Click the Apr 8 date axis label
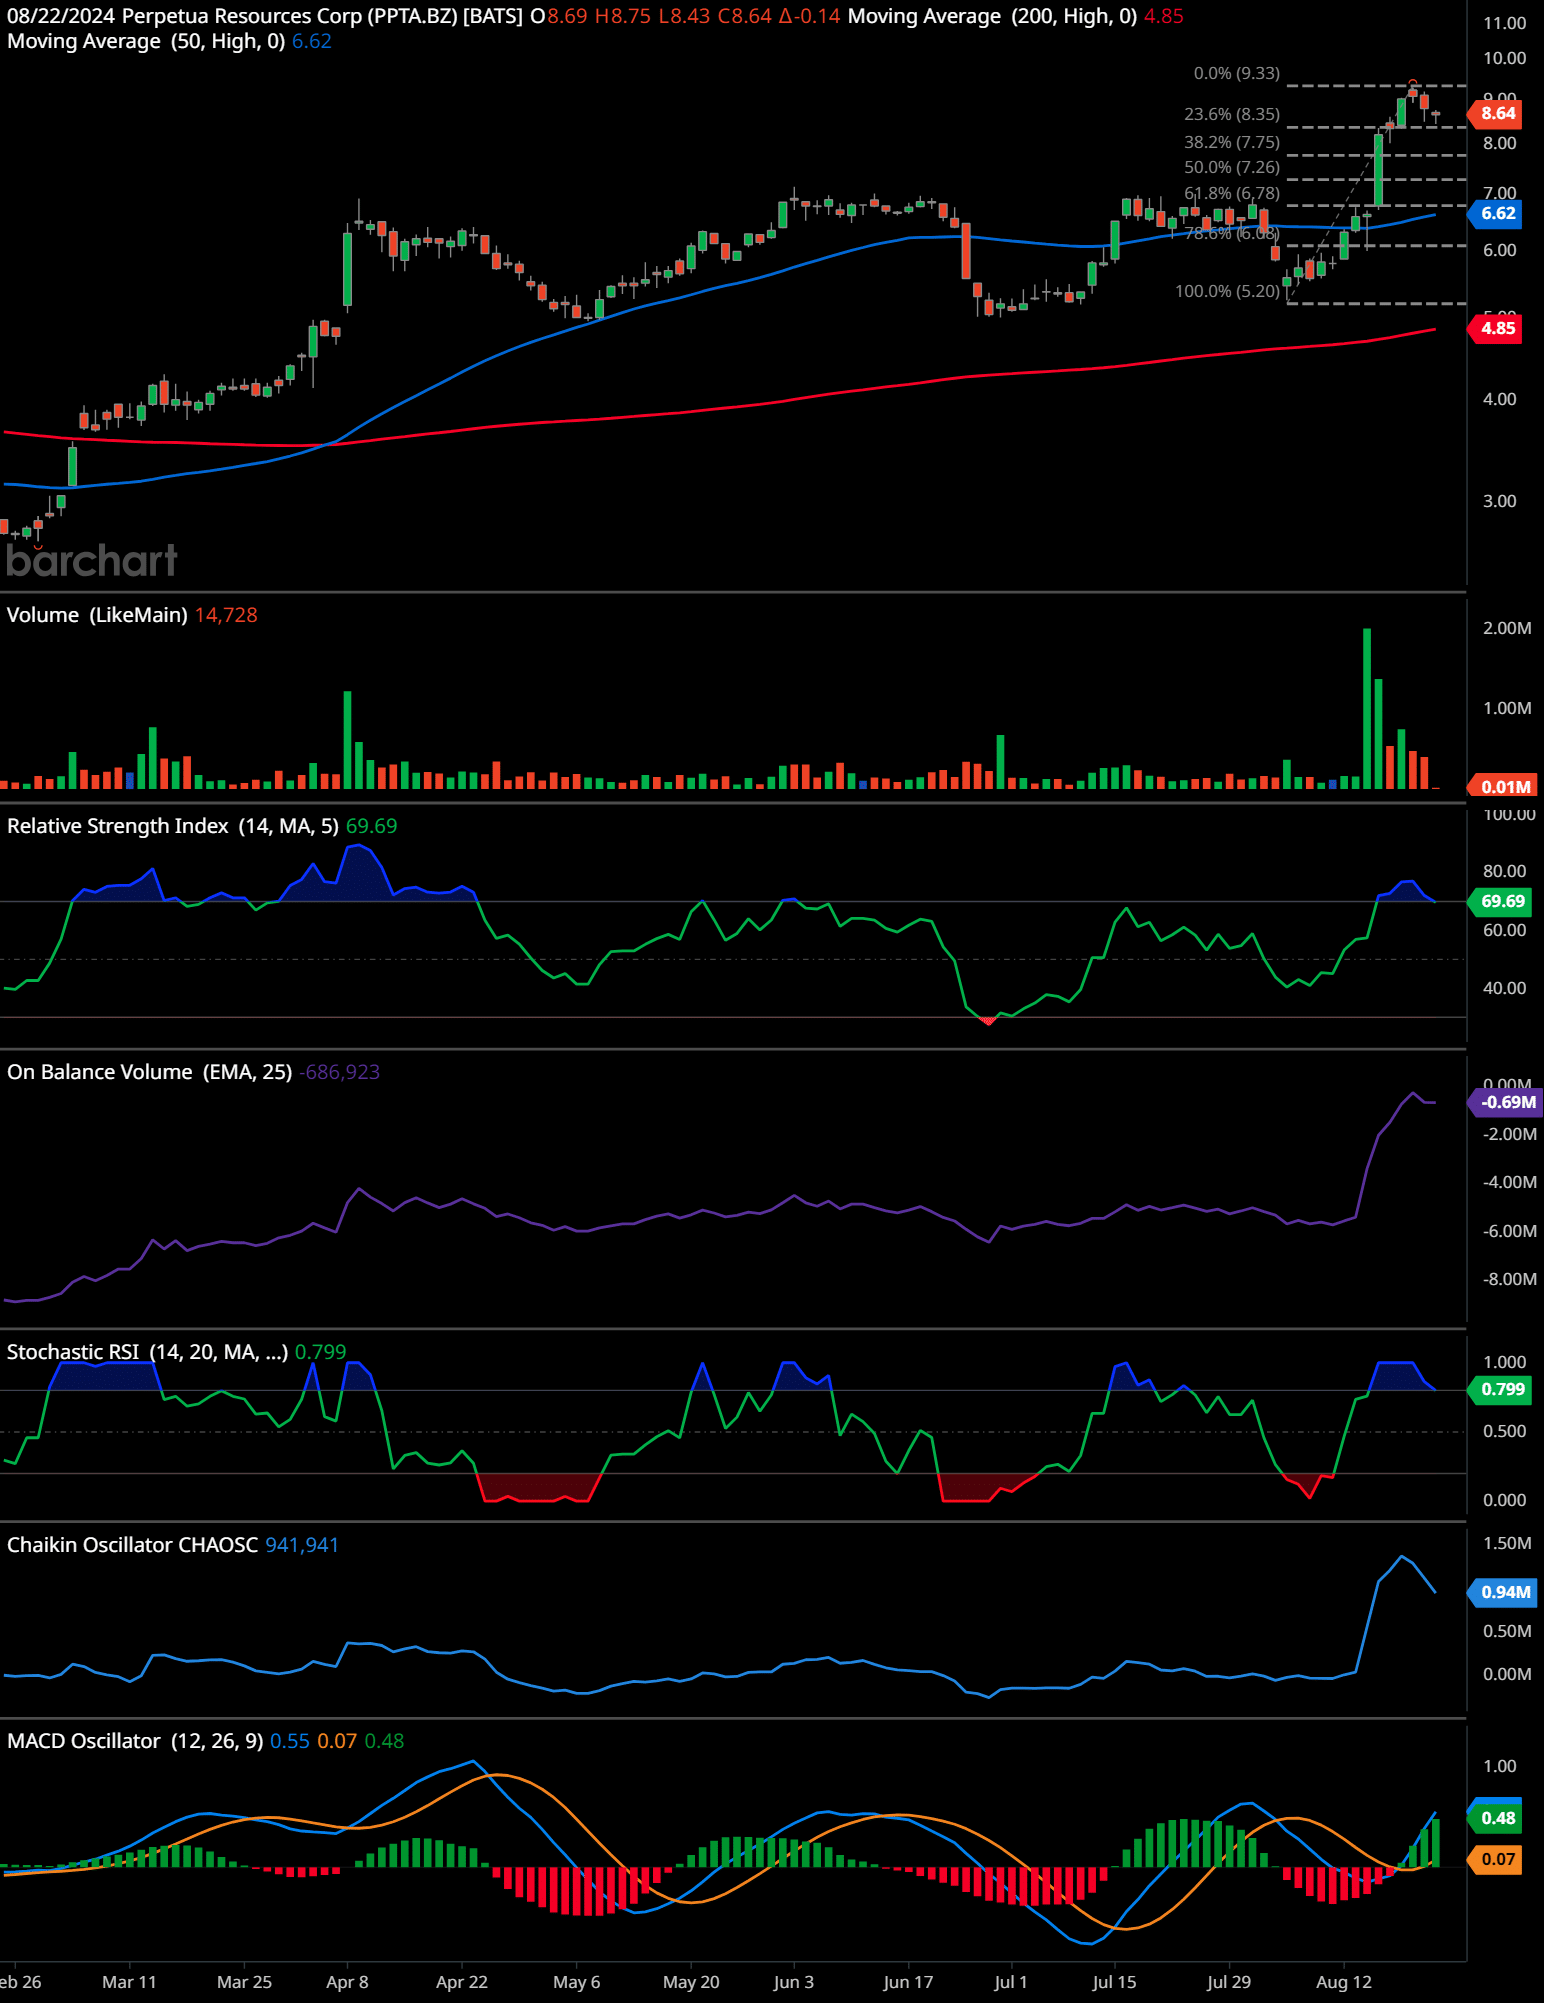1544x2003 pixels. point(347,1983)
